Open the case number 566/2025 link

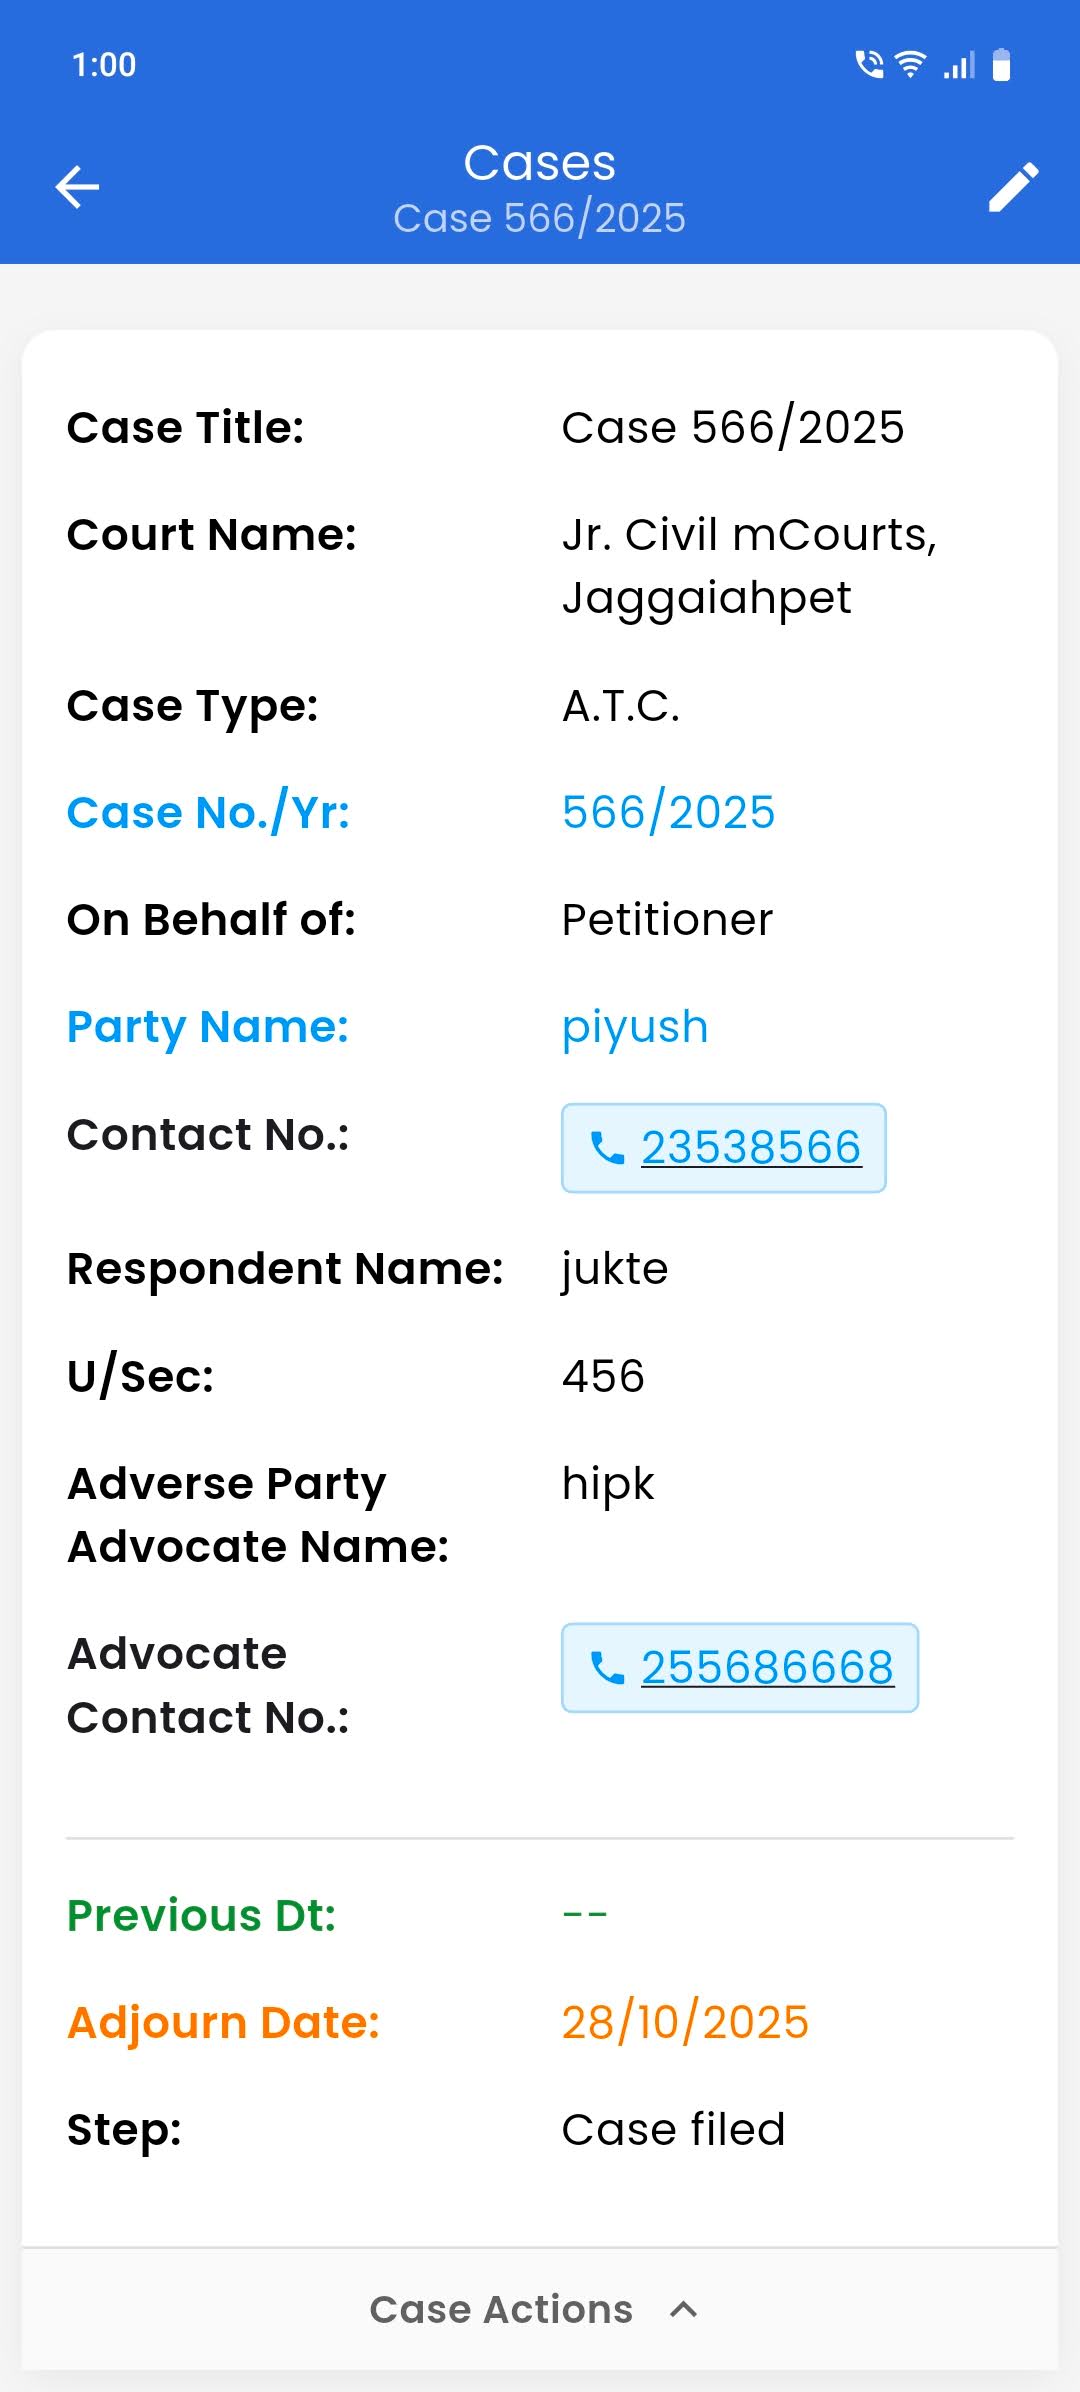pos(667,812)
